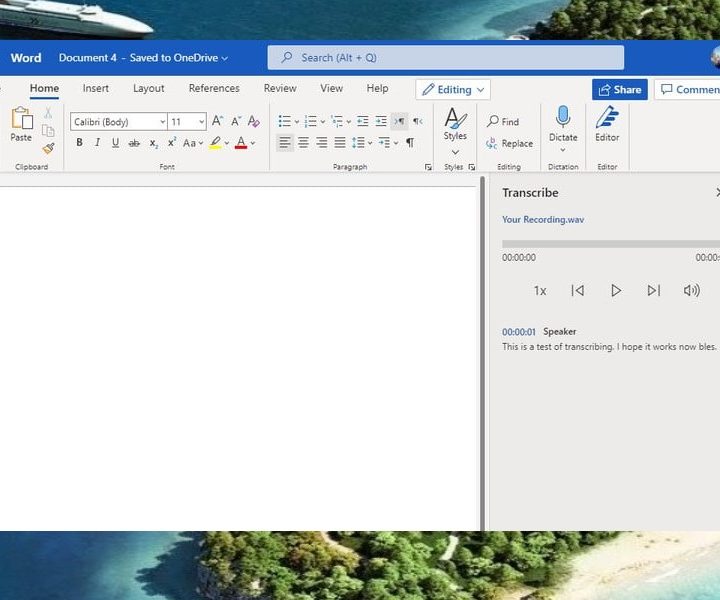This screenshot has width=720, height=600.
Task: Expand the multilevel list dropdown arrow
Action: (x=349, y=122)
